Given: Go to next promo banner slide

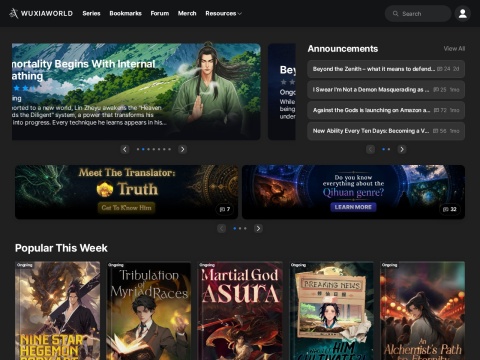Looking at the screenshot, I should pos(258,228).
